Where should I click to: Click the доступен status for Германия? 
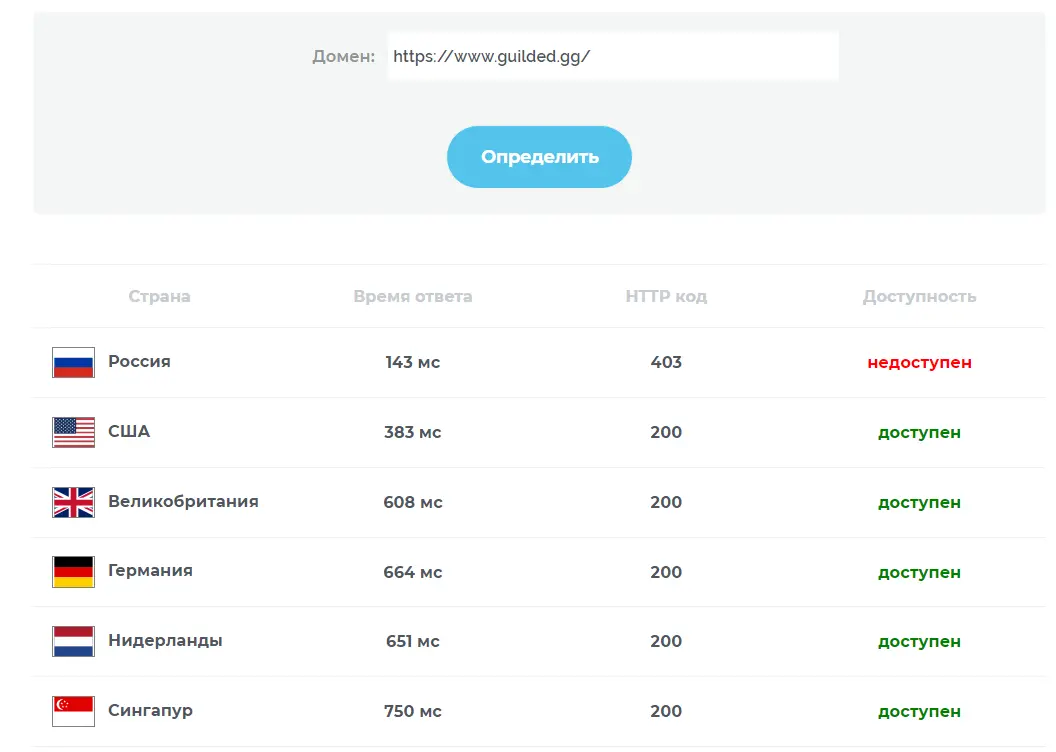919,572
